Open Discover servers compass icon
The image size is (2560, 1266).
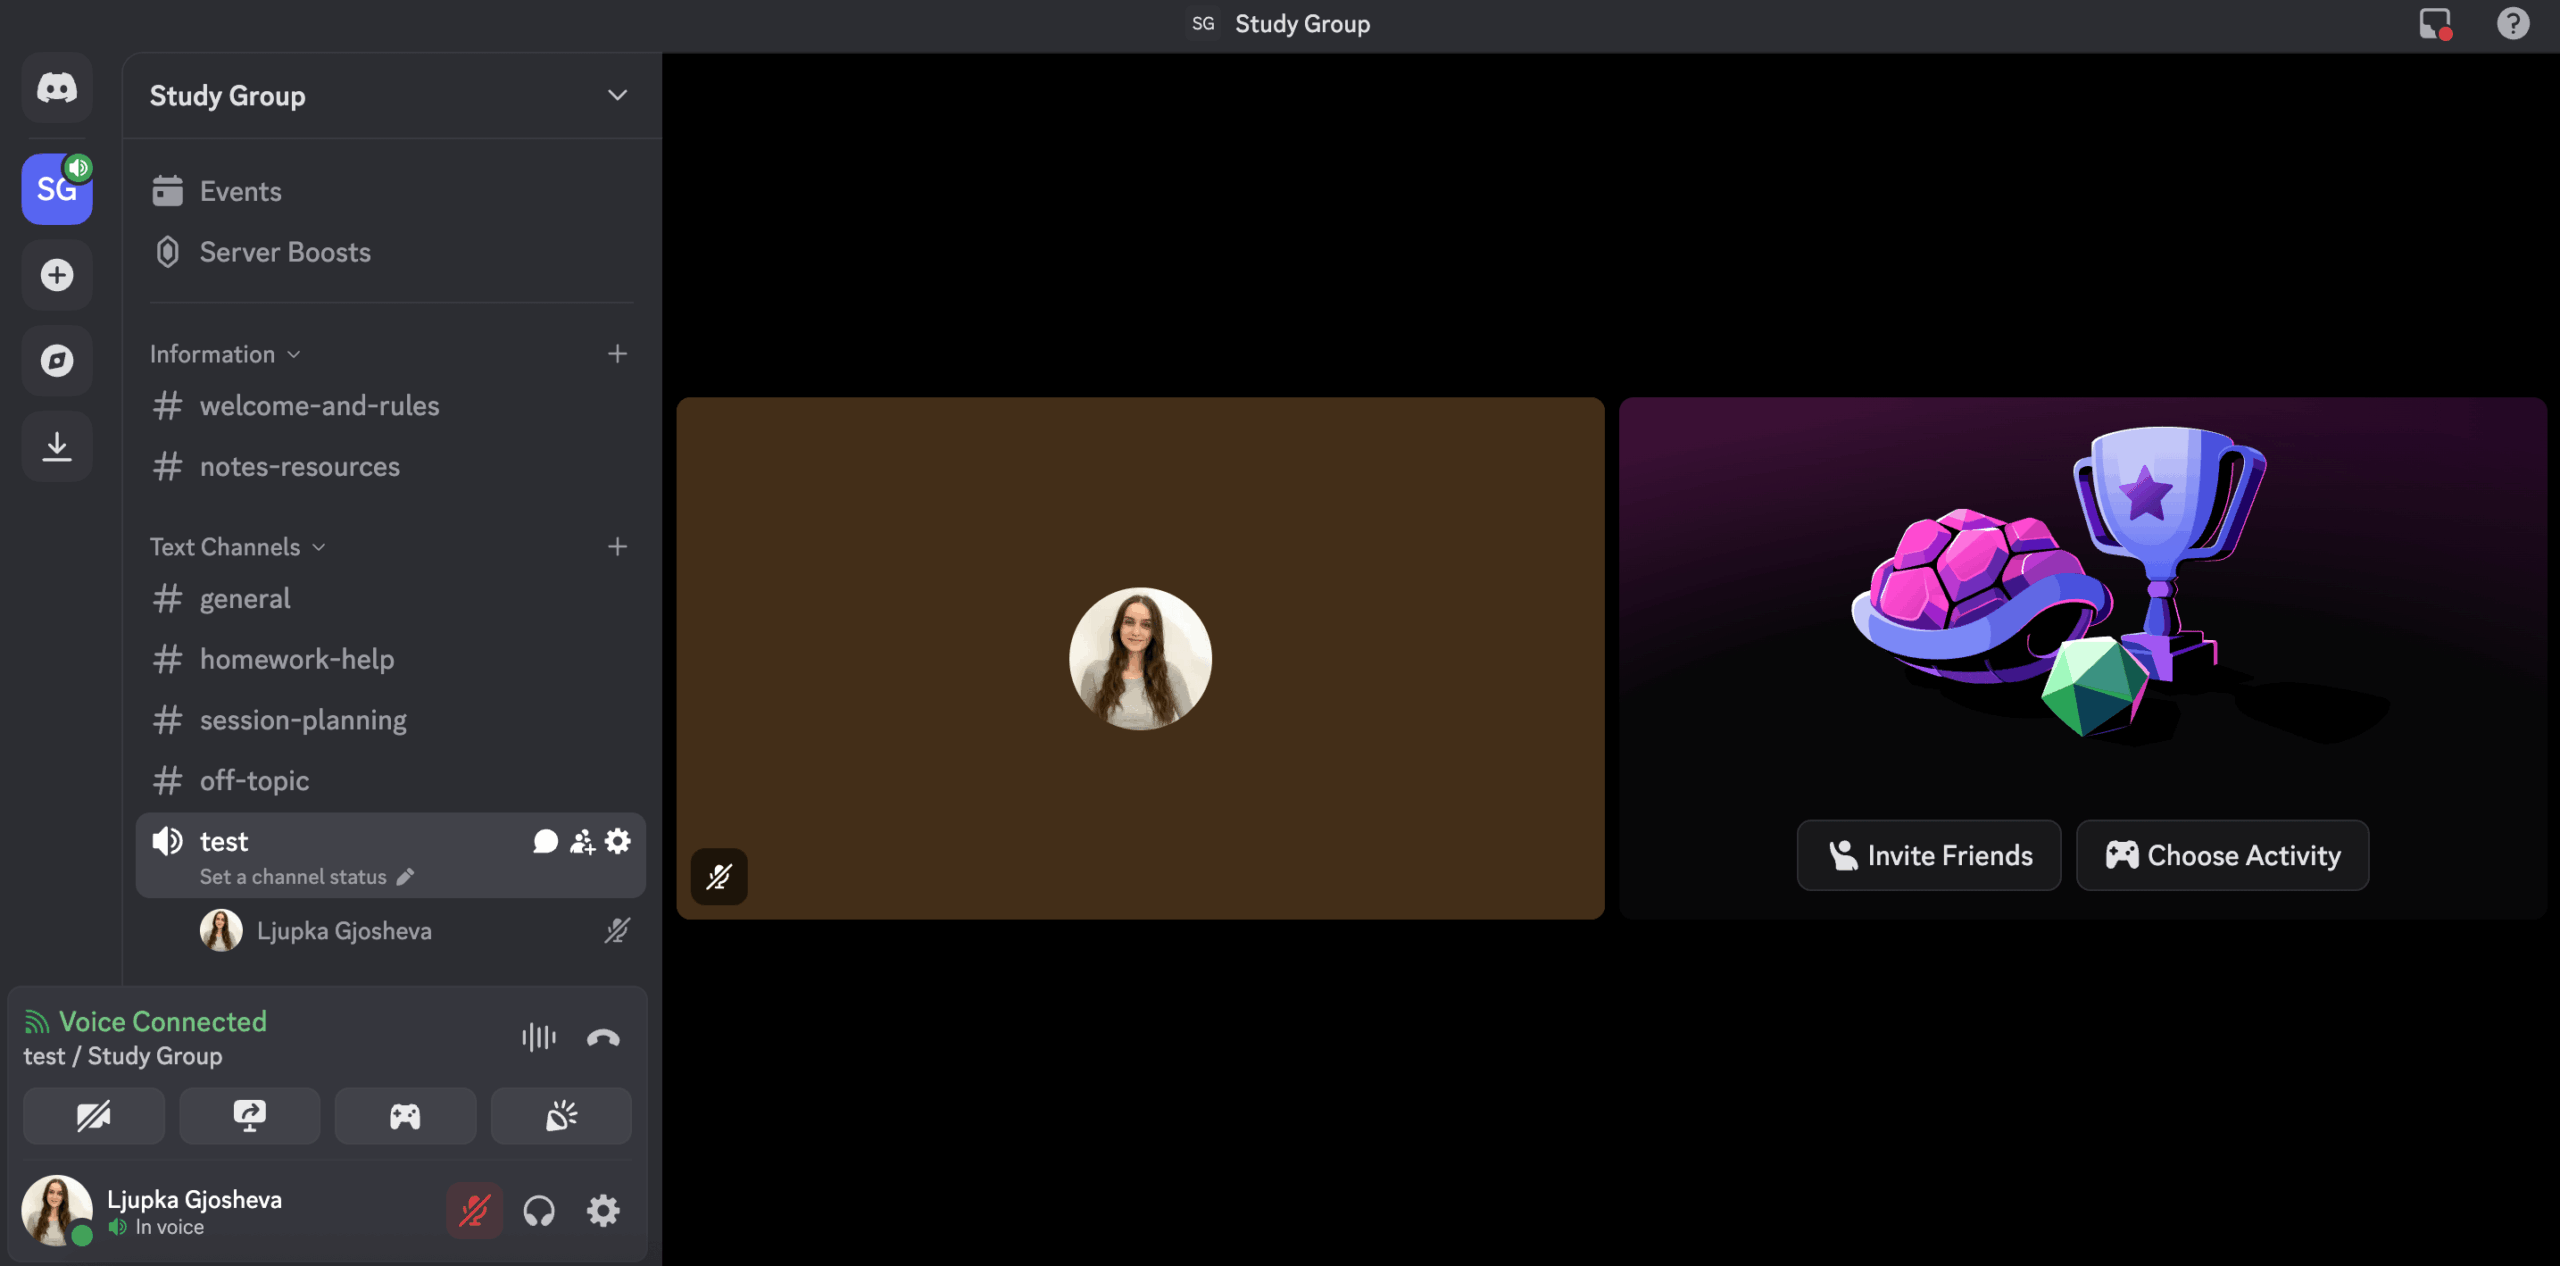(x=57, y=360)
